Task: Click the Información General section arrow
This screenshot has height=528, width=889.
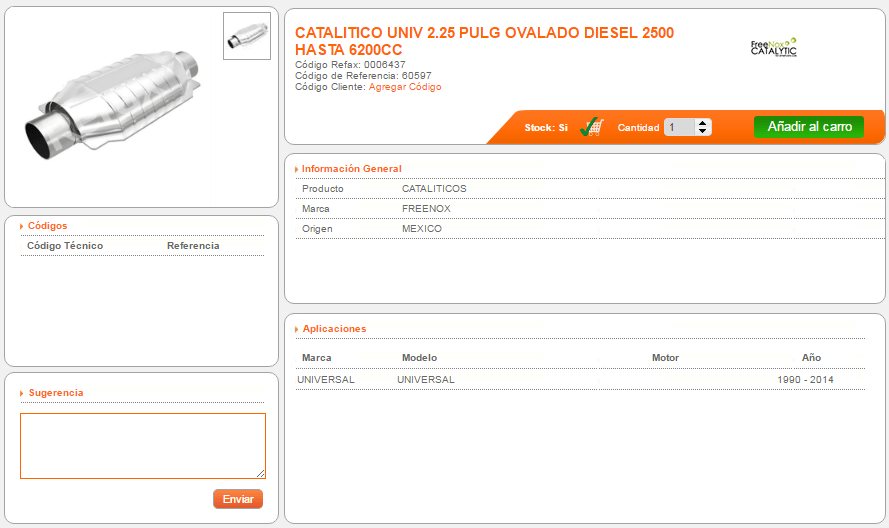Action: 297,169
